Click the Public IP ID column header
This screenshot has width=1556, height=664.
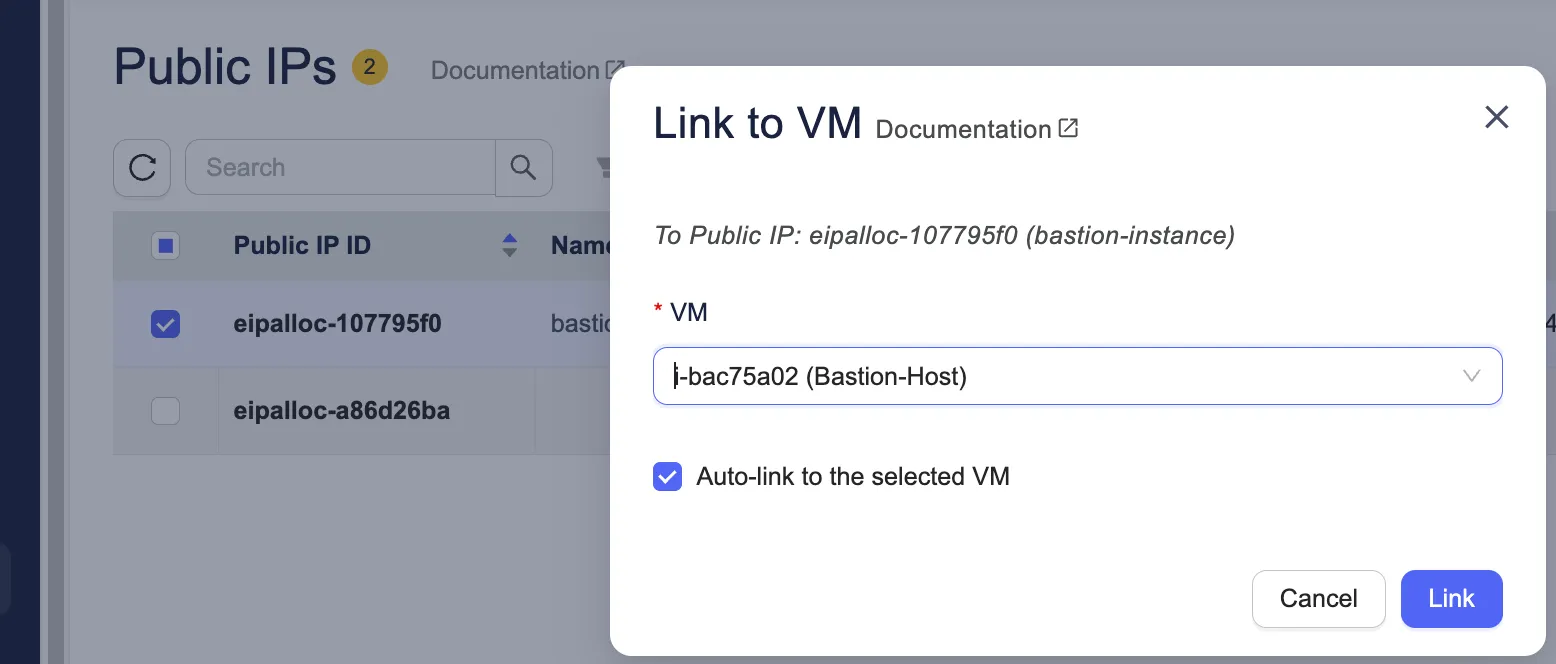click(302, 246)
